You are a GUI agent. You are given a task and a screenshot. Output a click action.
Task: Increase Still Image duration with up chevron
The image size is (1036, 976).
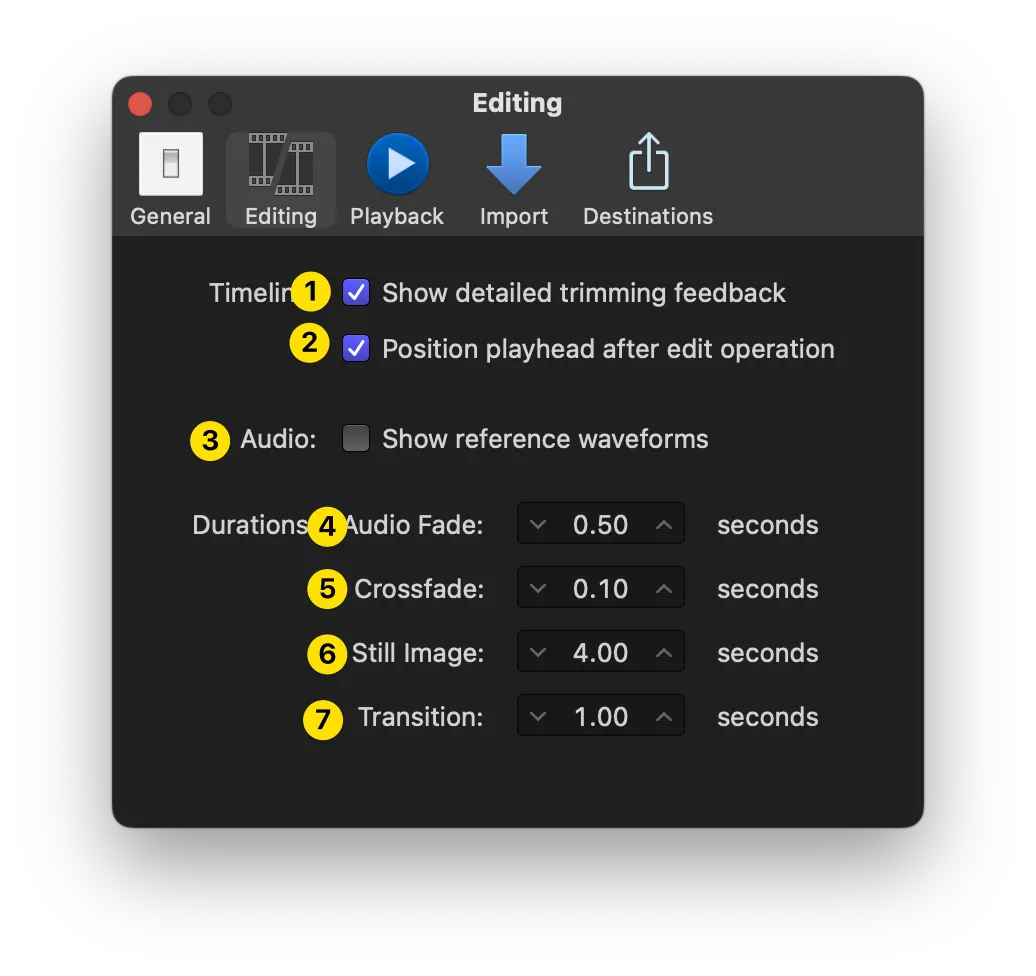[664, 653]
